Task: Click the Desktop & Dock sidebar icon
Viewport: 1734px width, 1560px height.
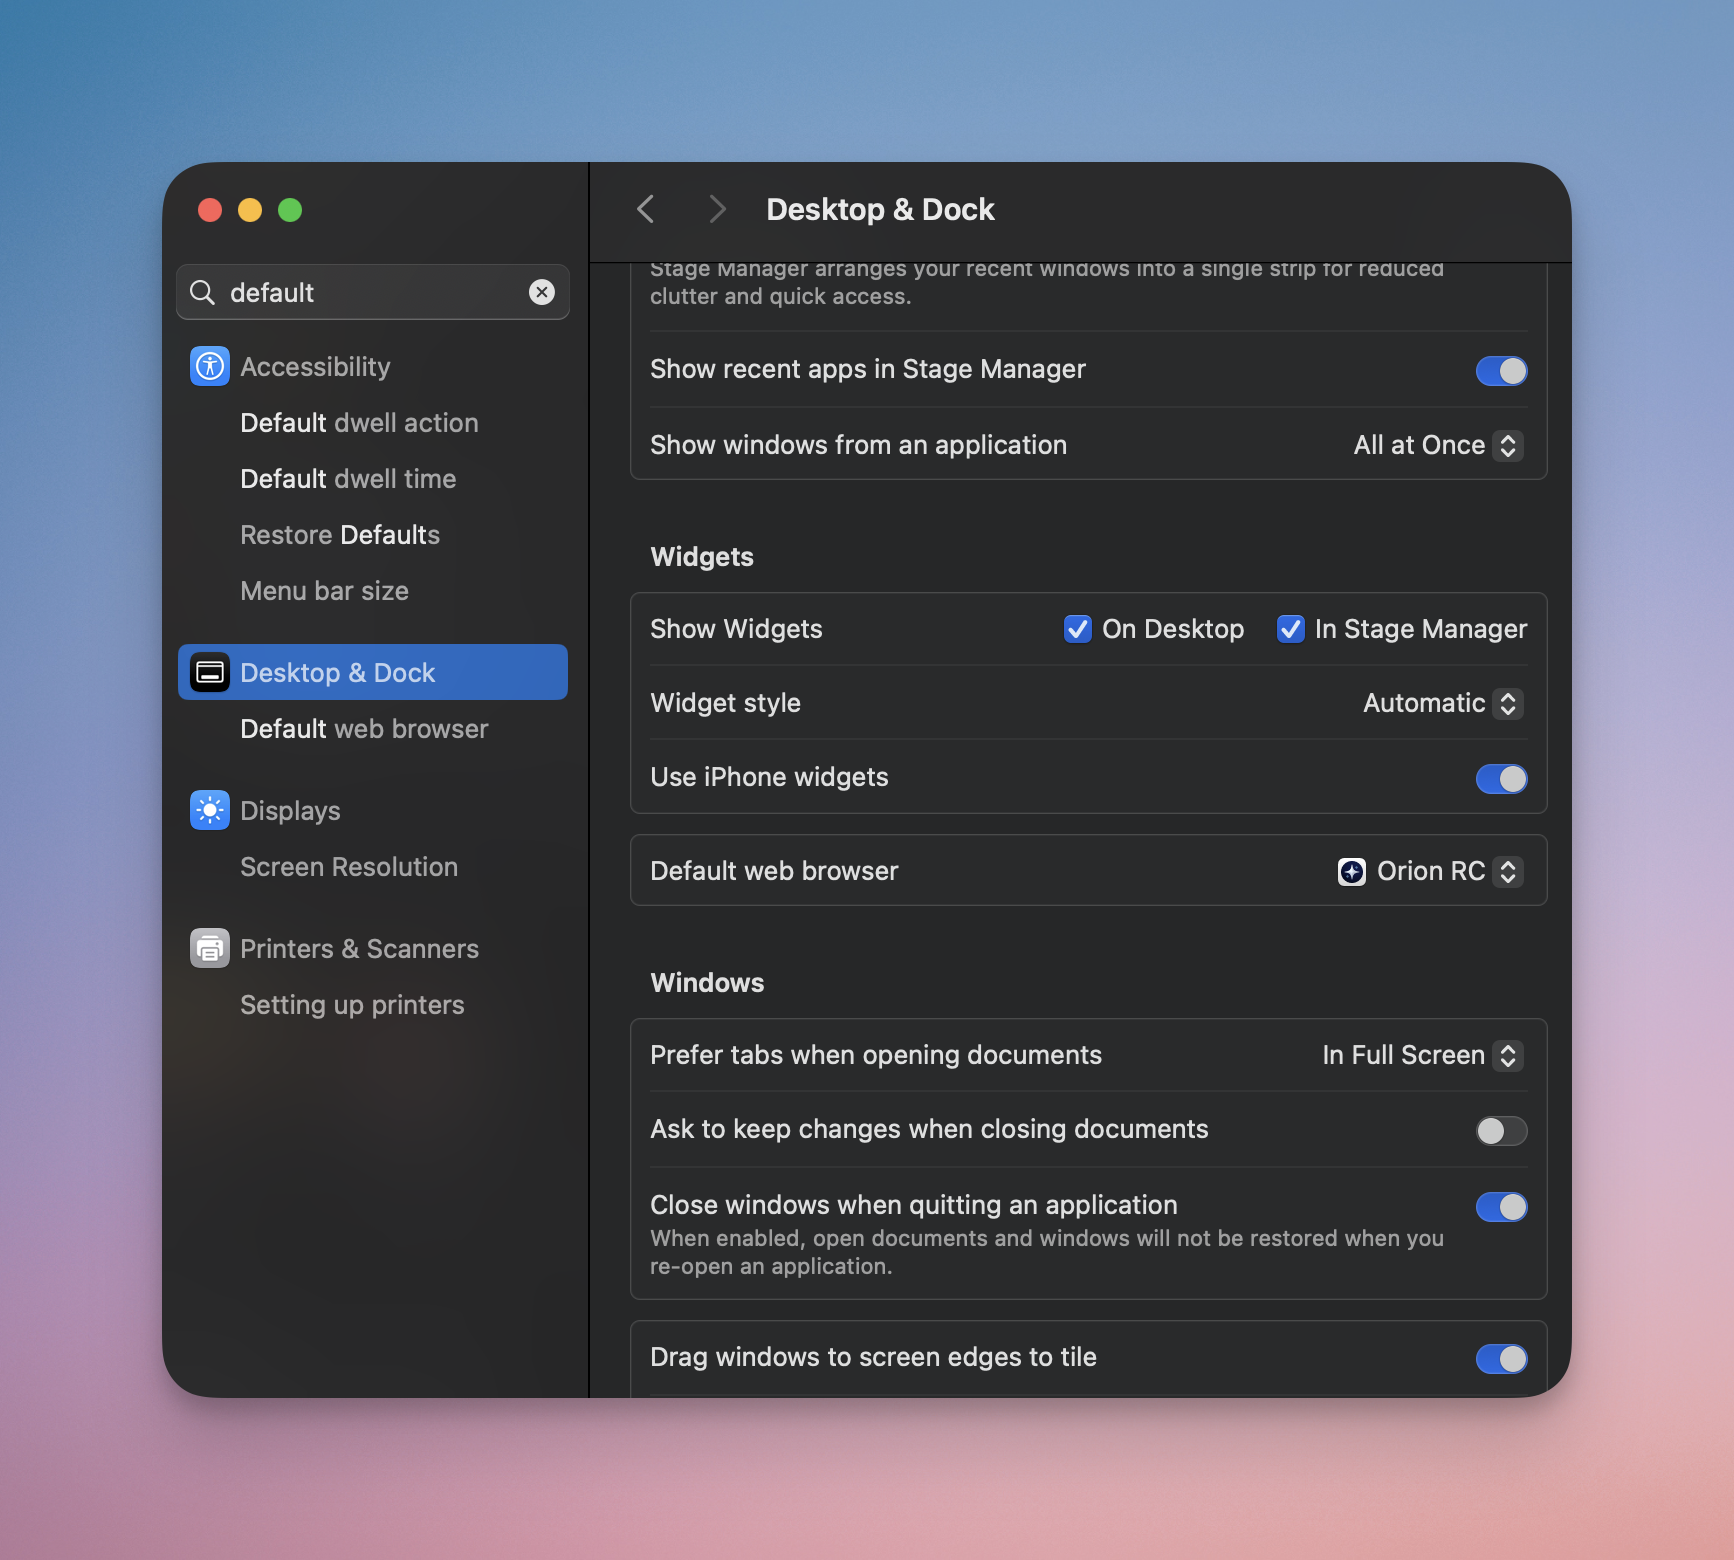Action: click(x=209, y=673)
